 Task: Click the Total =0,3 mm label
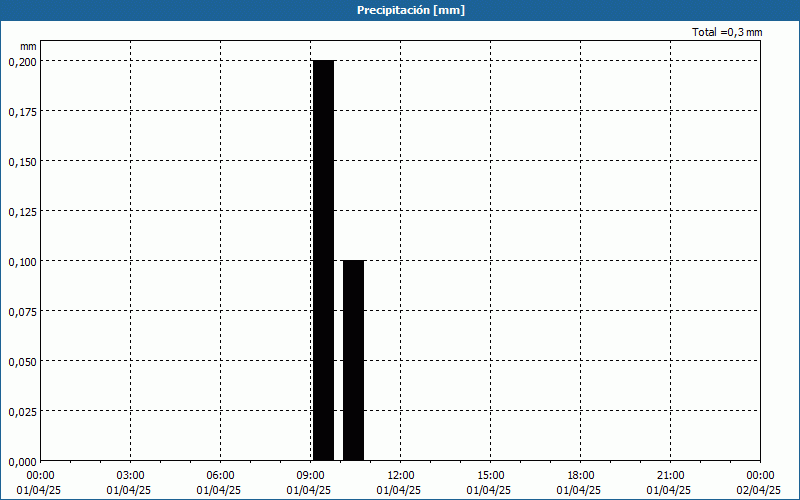(727, 32)
